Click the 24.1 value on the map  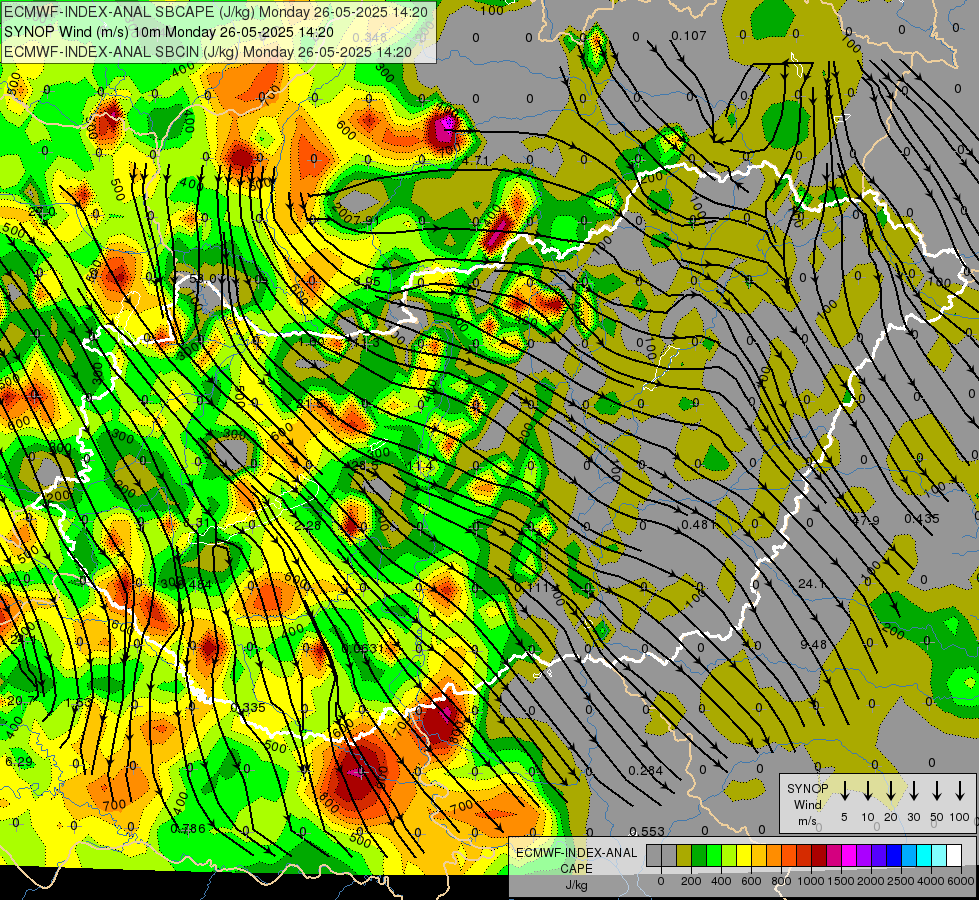tap(812, 584)
